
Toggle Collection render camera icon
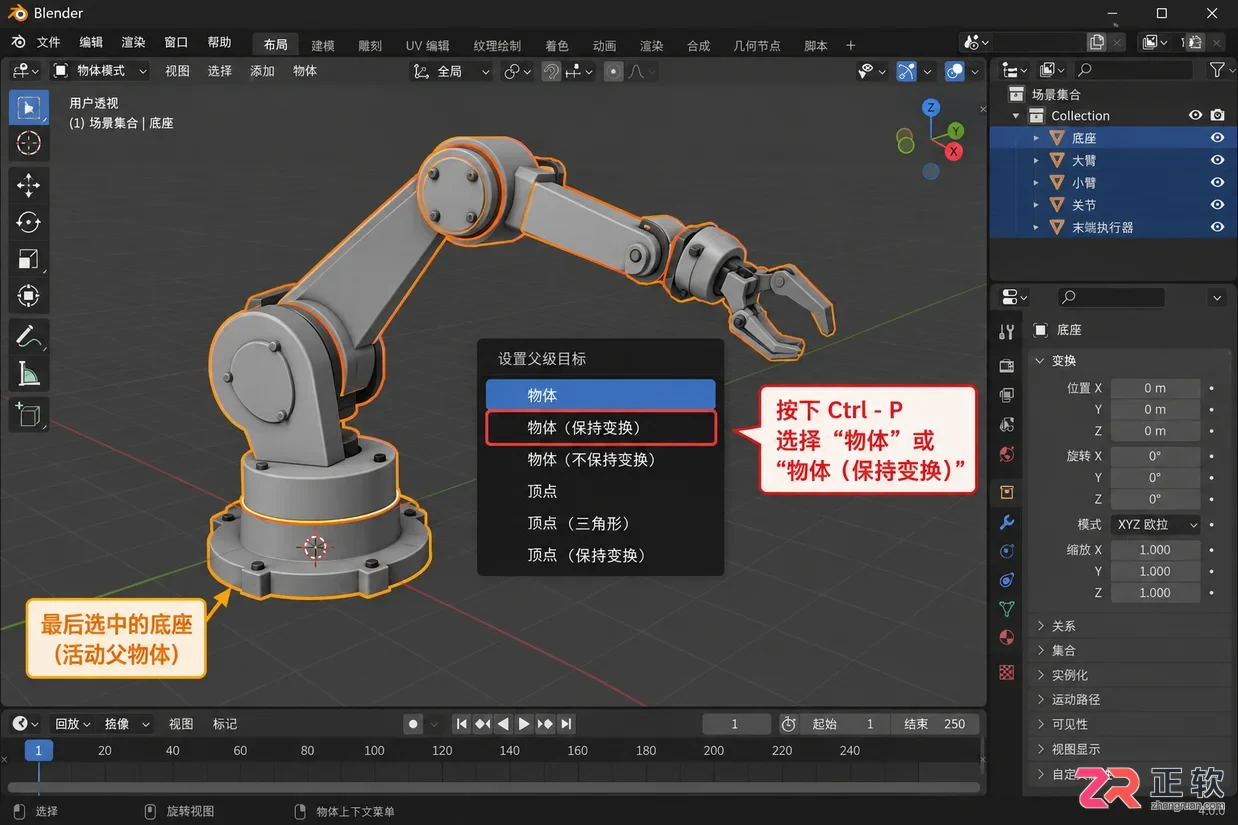tap(1217, 116)
